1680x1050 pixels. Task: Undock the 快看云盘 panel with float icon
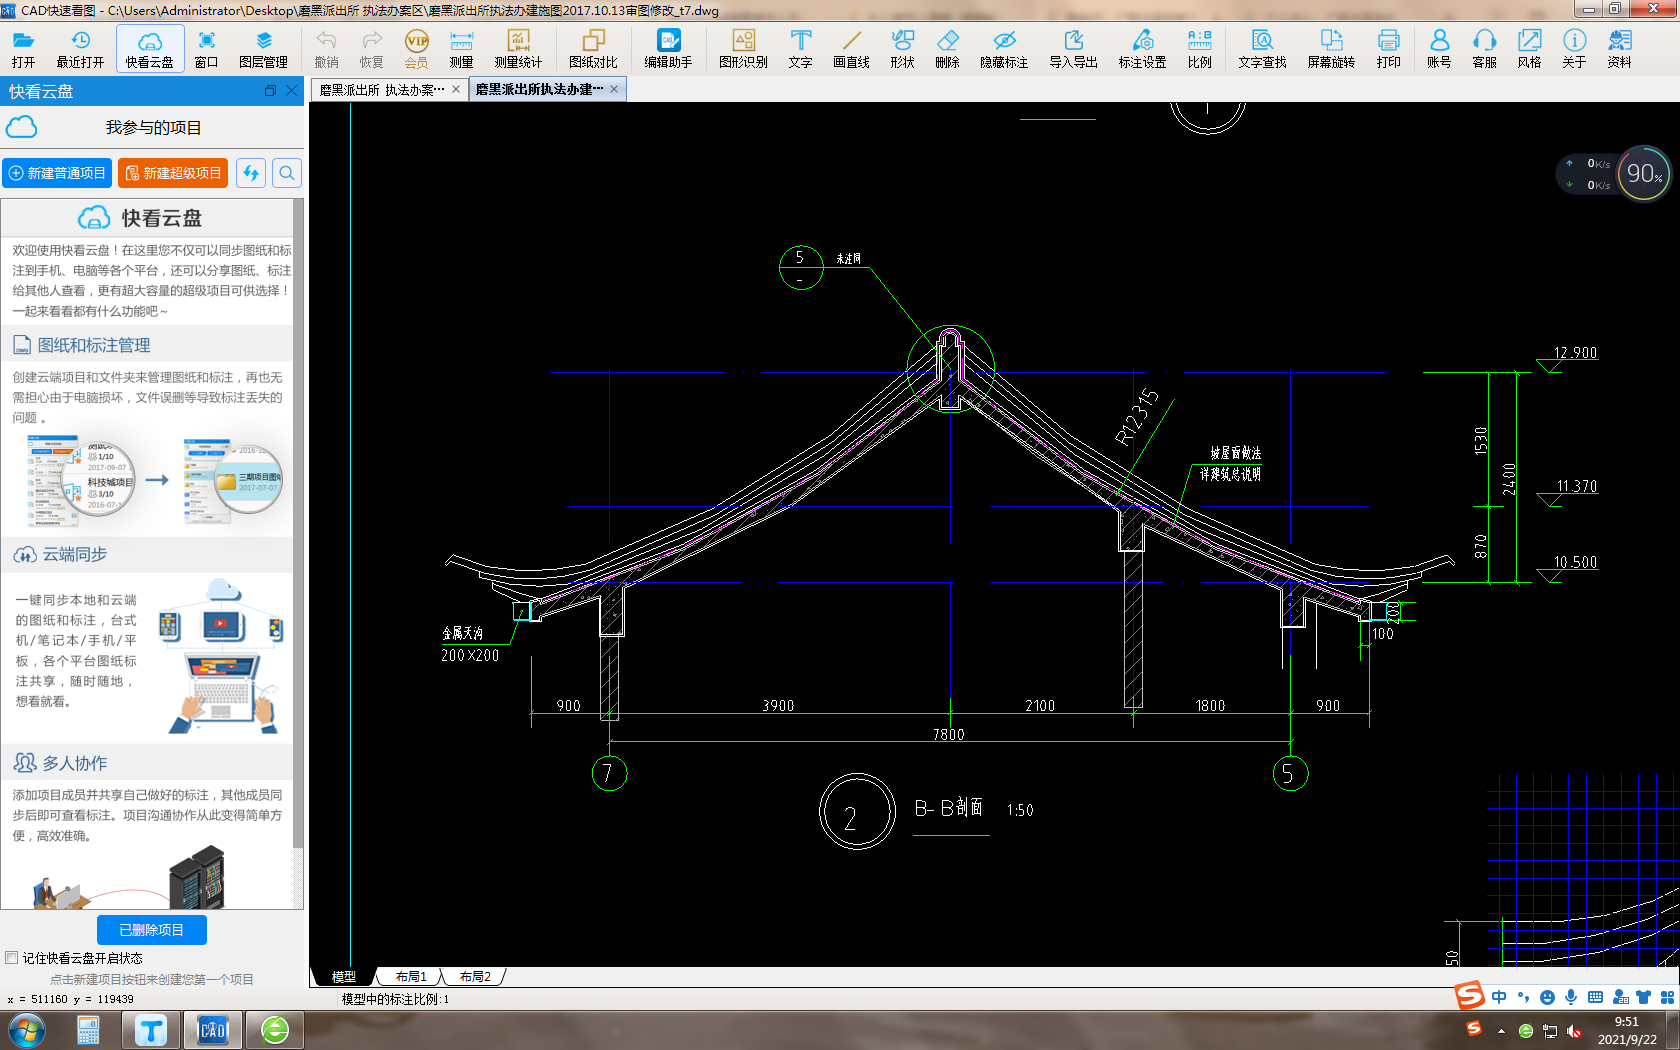[x=270, y=91]
